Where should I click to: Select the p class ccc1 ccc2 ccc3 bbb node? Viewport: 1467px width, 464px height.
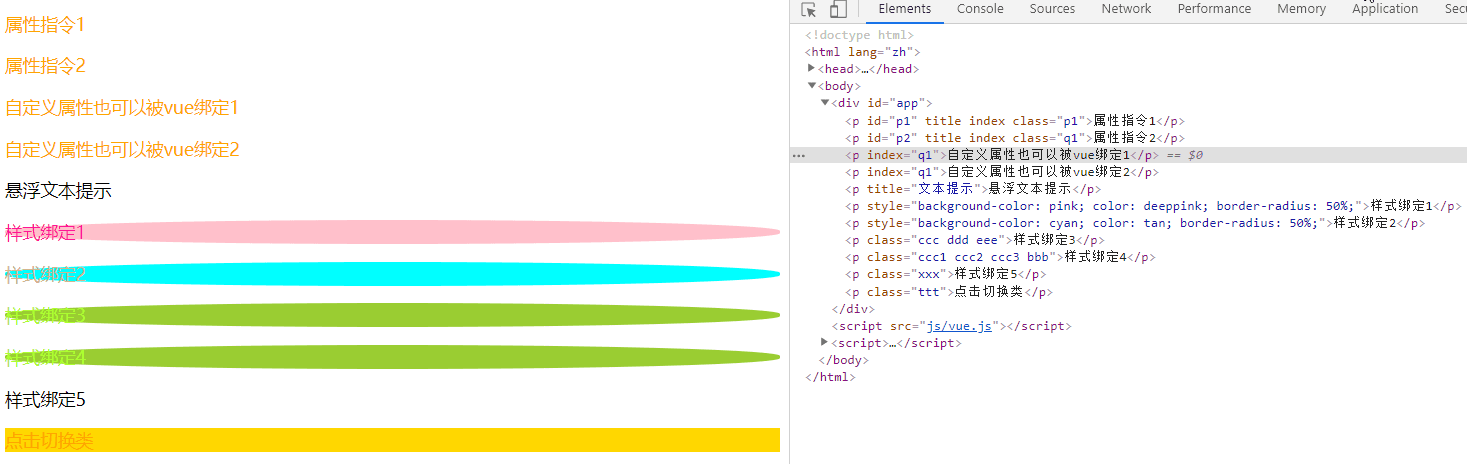[1000, 258]
